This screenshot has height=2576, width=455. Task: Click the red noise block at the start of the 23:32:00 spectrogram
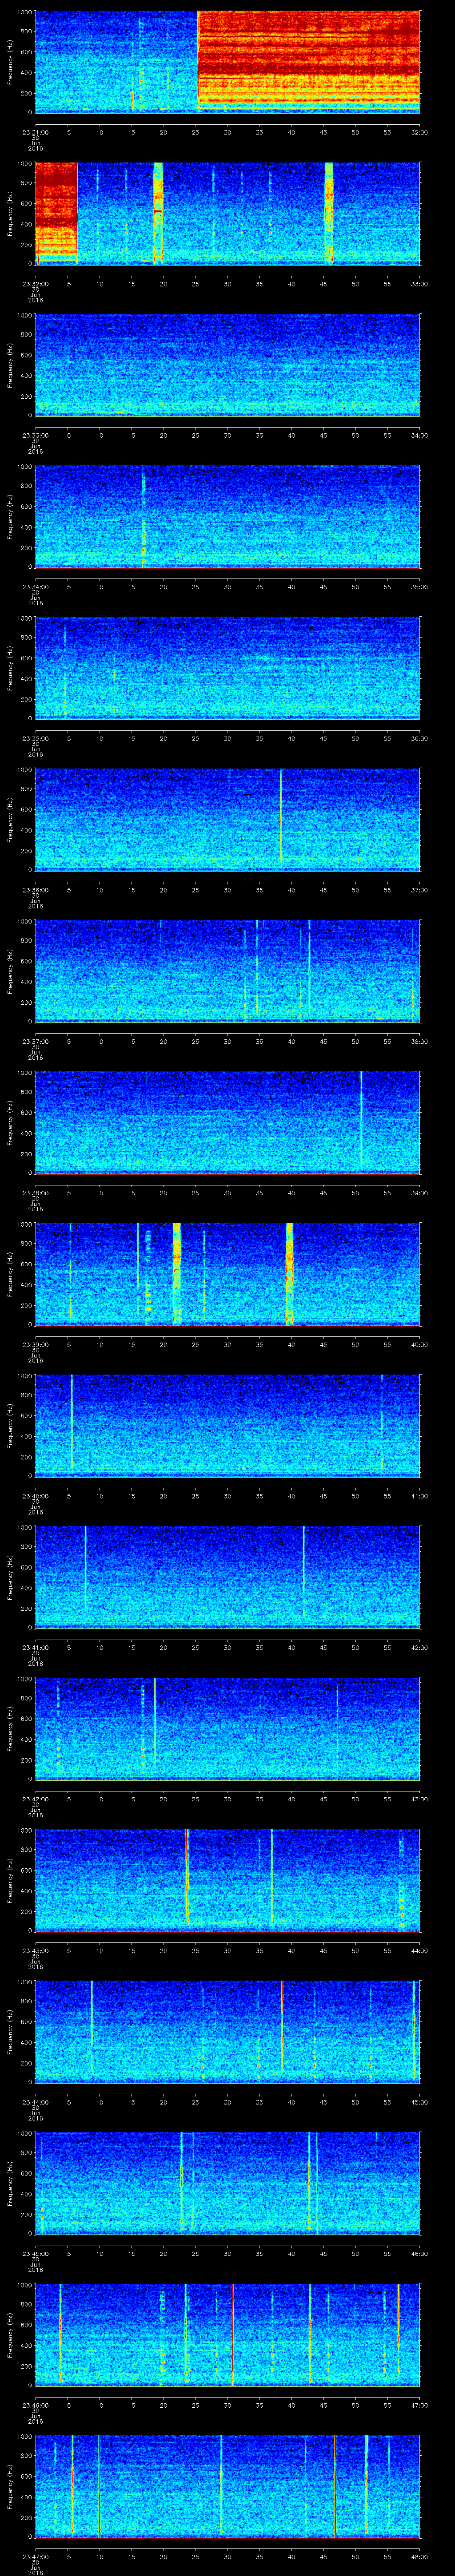pyautogui.click(x=56, y=211)
